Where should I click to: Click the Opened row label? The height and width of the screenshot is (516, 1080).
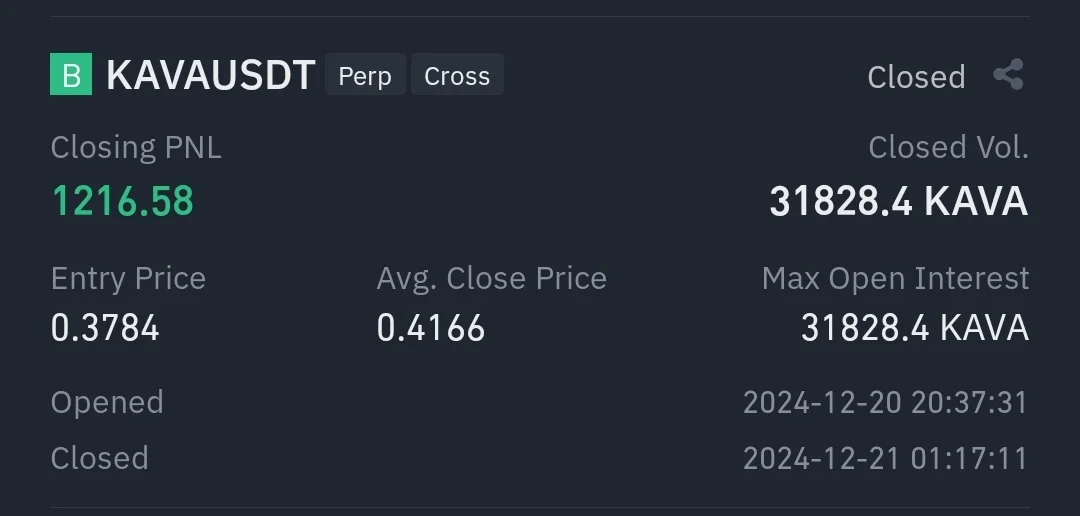107,402
